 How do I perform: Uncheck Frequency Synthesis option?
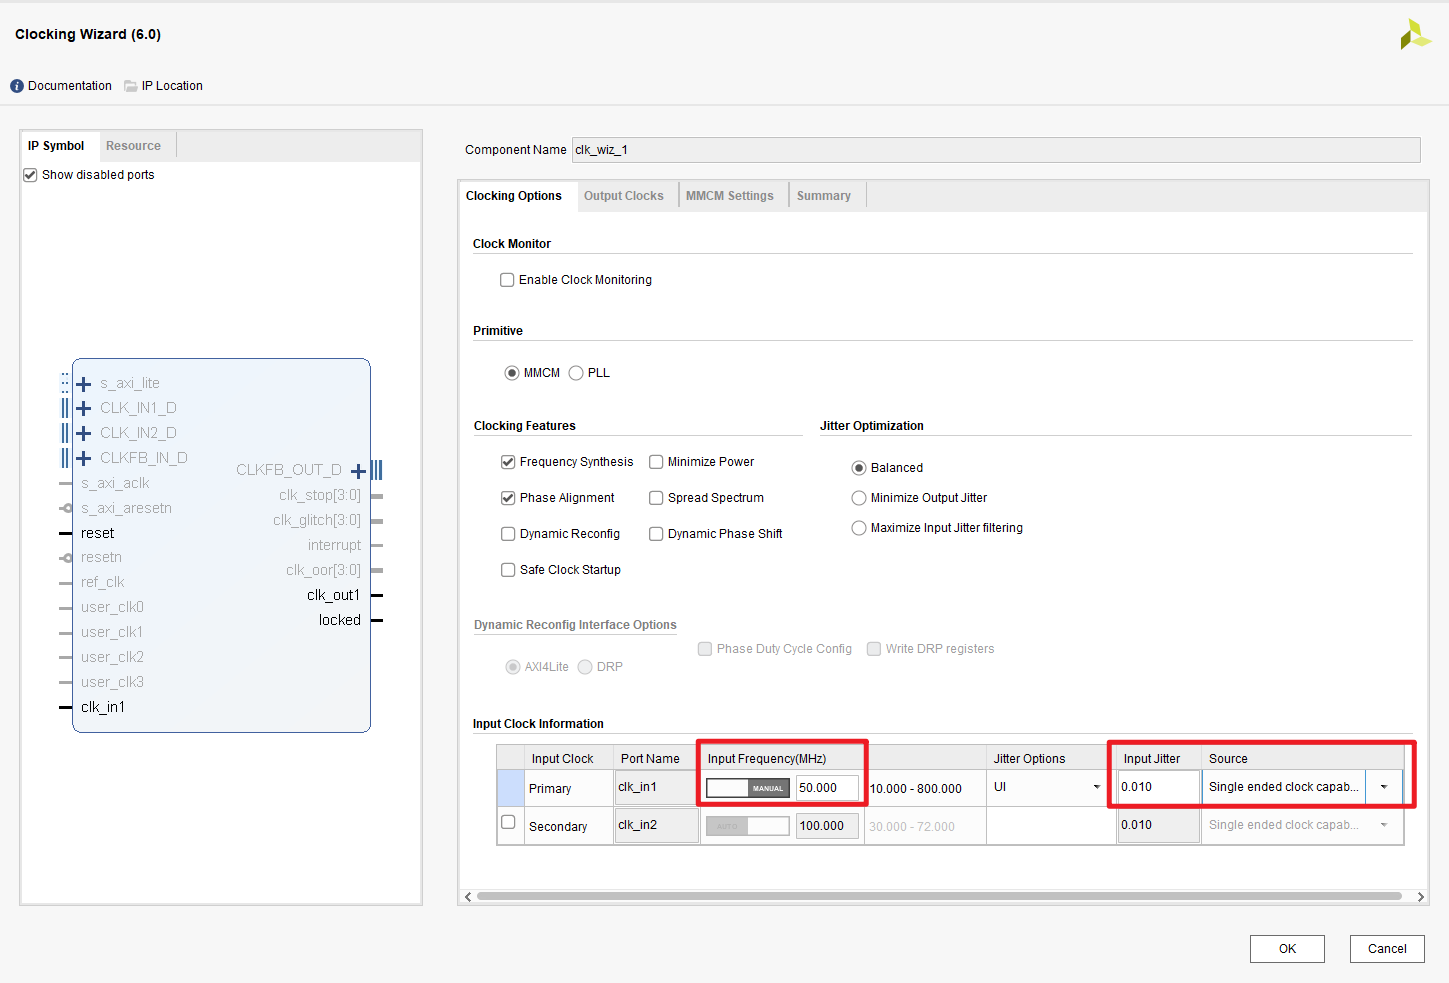[508, 462]
